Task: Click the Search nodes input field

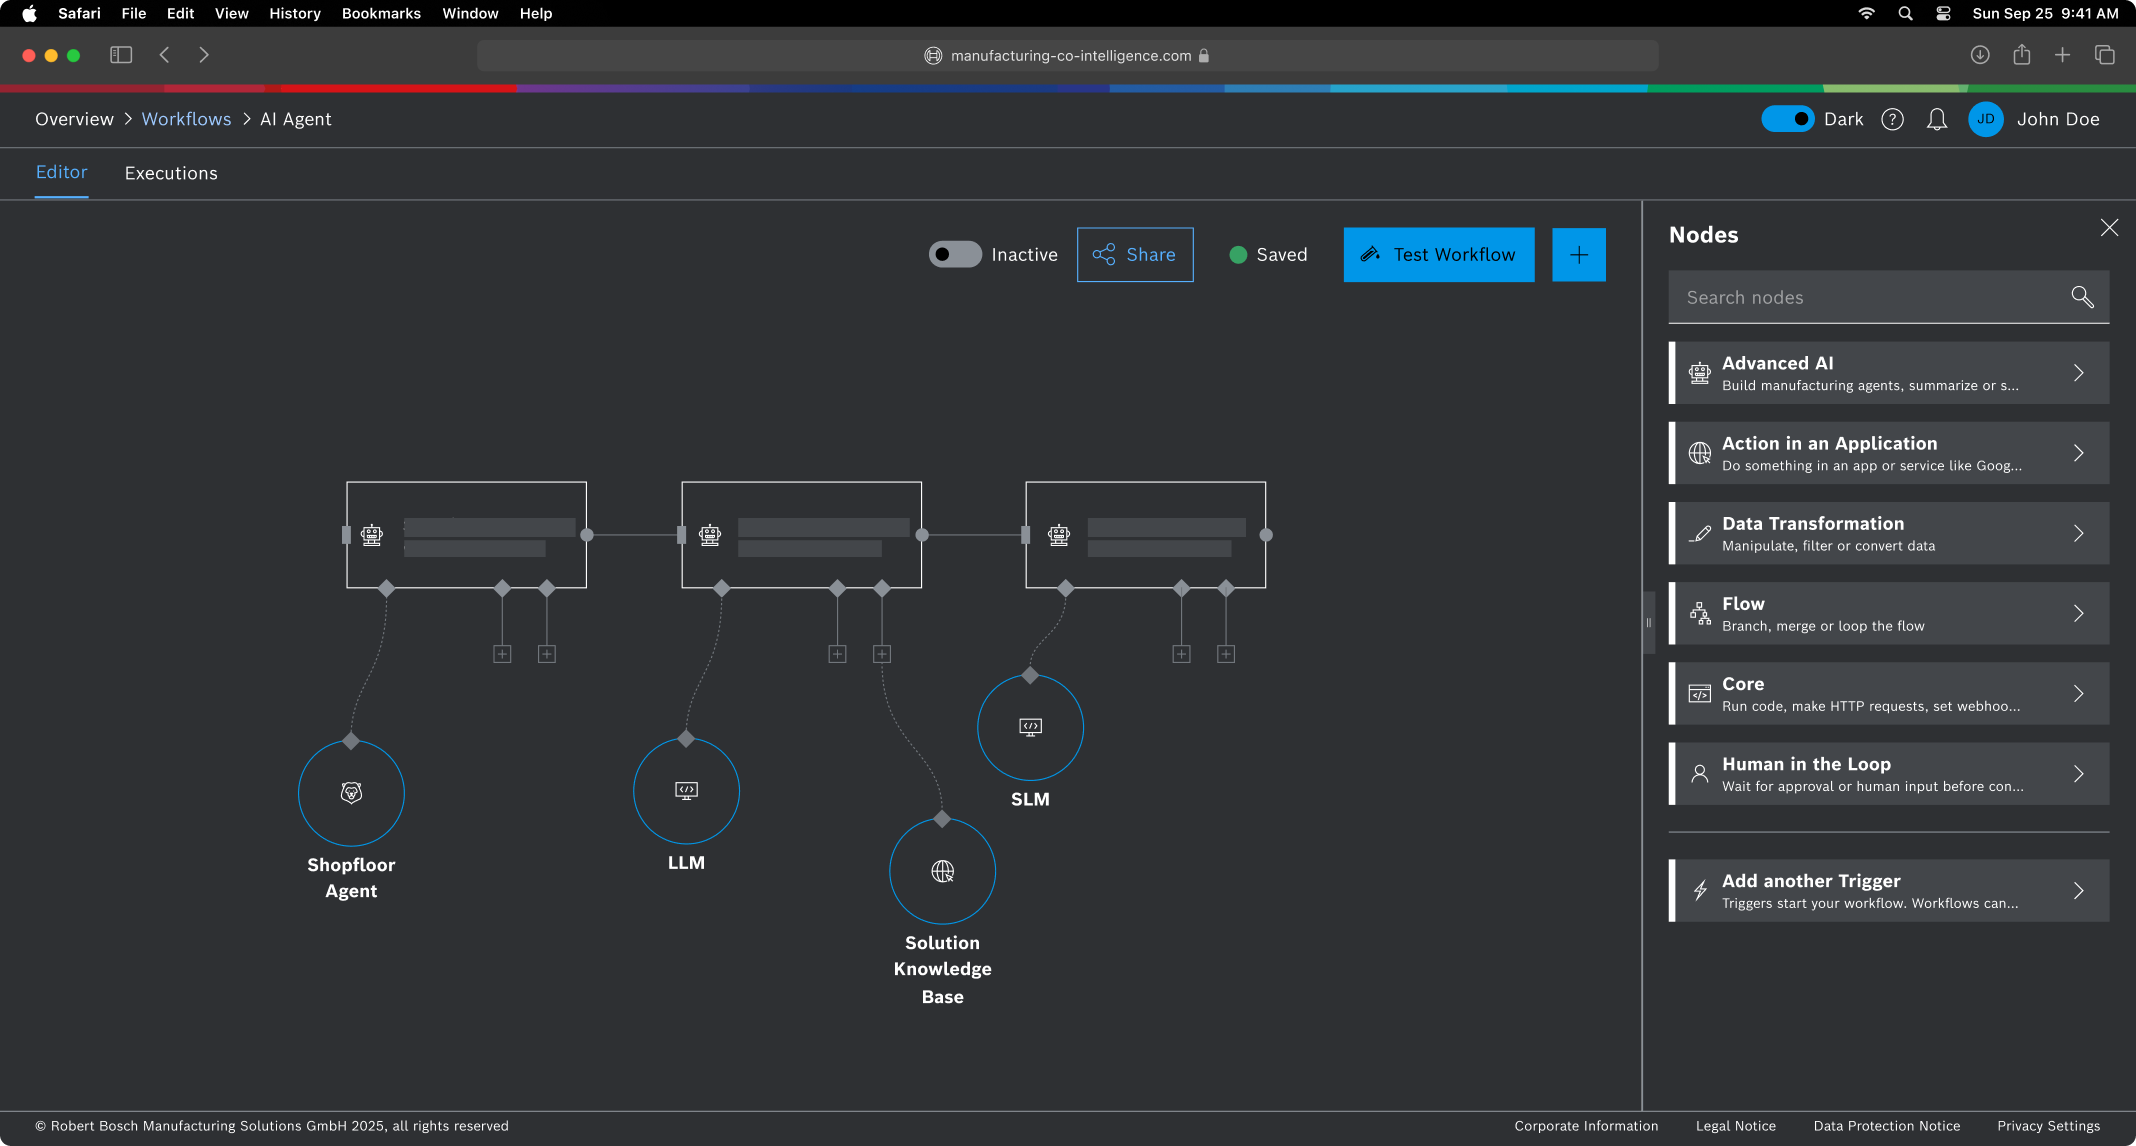Action: click(x=1870, y=297)
